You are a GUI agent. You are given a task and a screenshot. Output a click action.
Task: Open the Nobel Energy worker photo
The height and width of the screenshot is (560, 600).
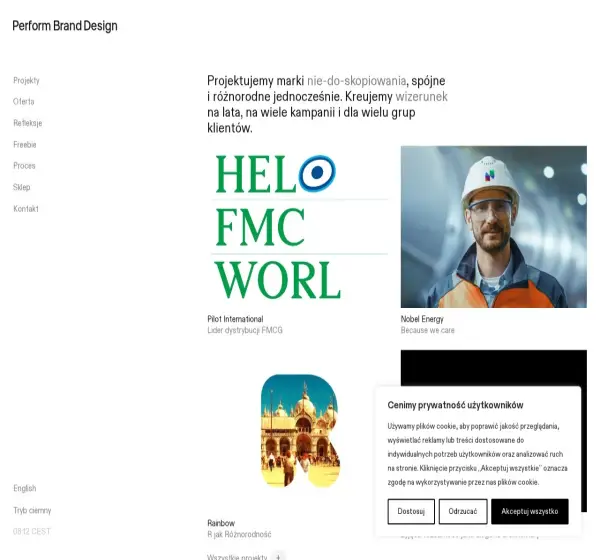(494, 227)
